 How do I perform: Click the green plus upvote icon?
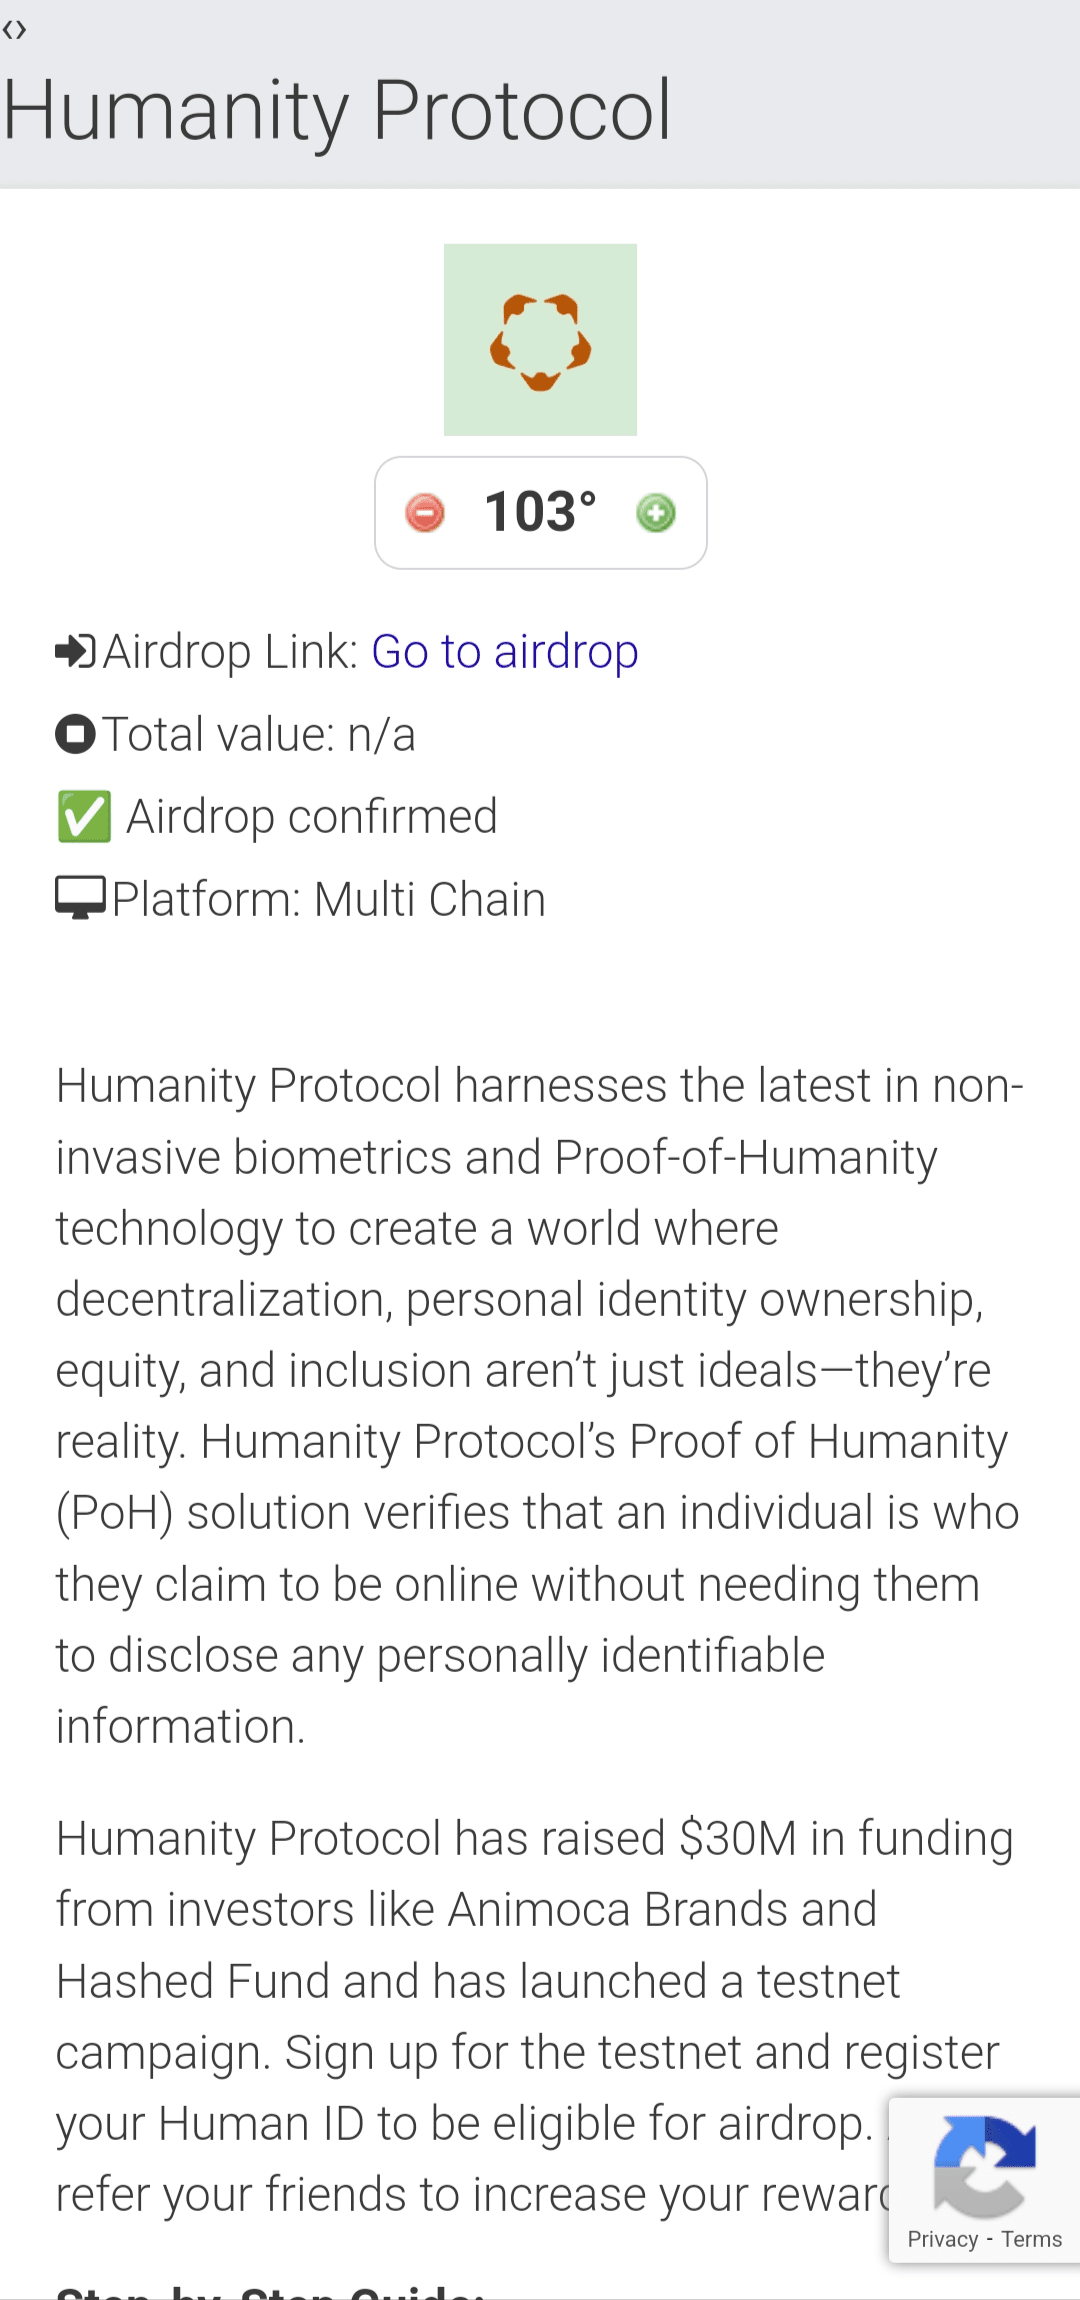click(656, 513)
